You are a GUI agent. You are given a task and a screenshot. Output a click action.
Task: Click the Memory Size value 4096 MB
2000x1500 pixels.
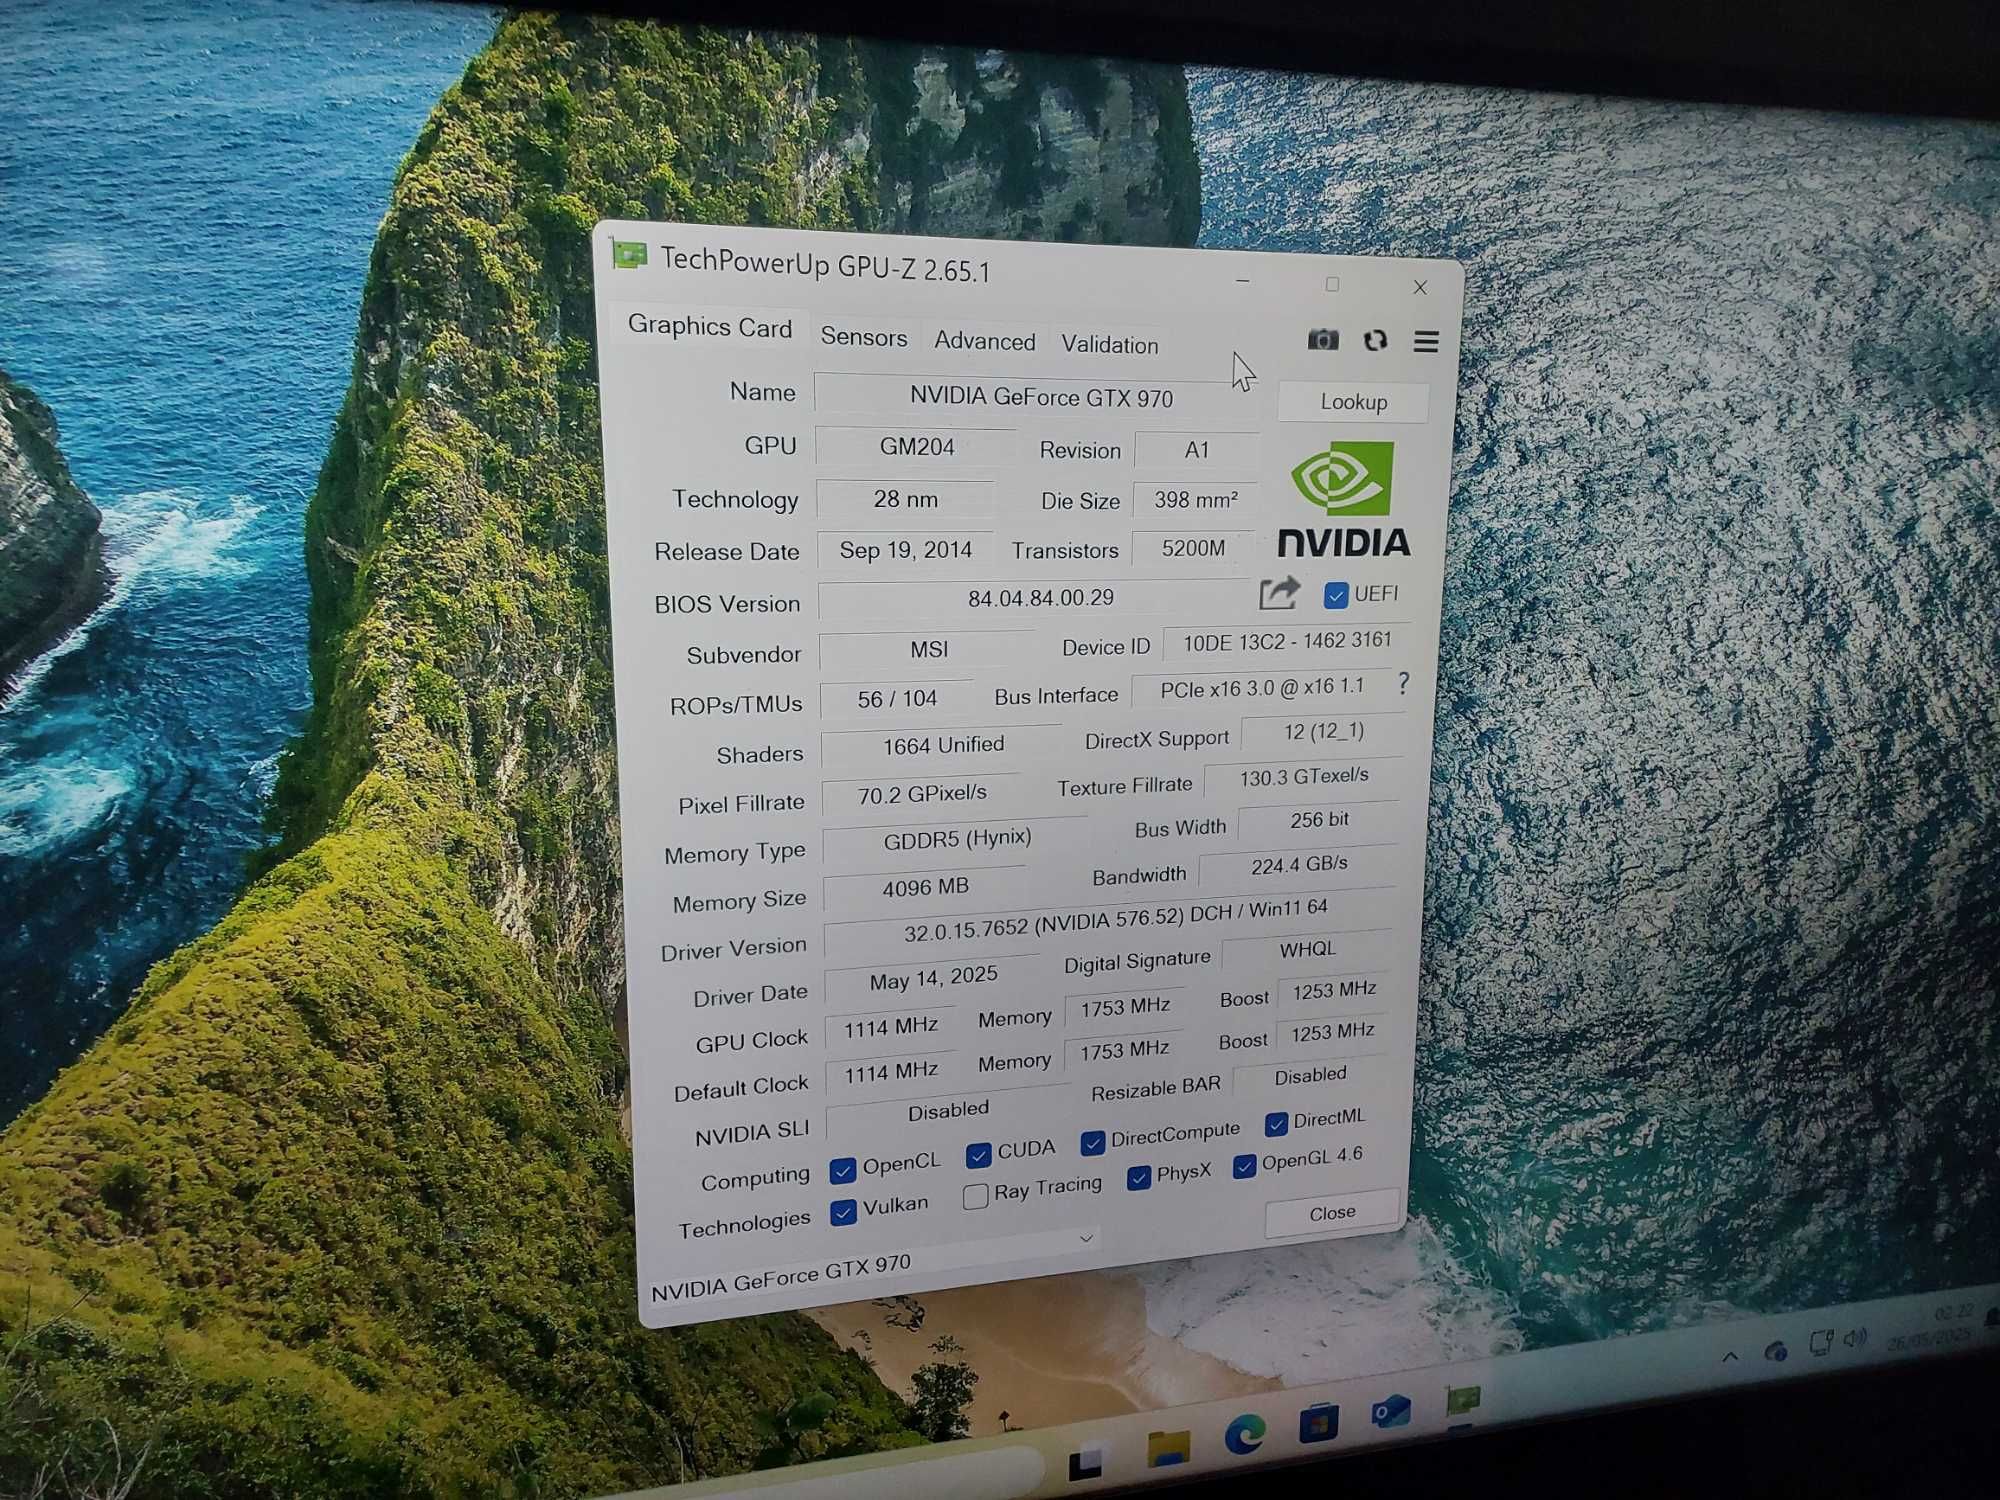[924, 887]
